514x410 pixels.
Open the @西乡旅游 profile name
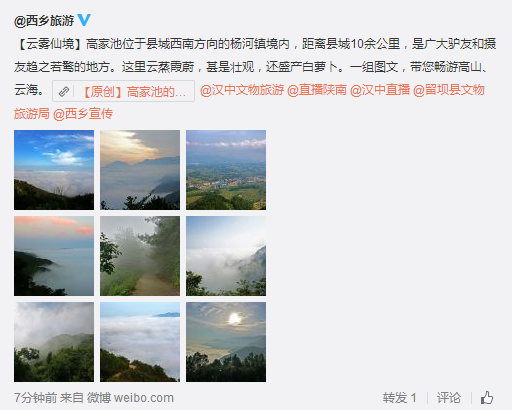coord(44,21)
